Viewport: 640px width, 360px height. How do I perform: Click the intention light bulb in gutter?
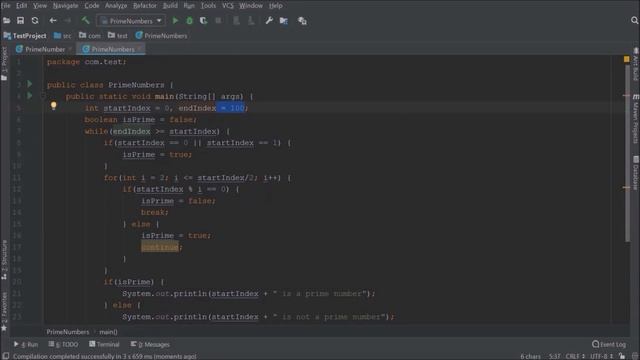click(x=53, y=106)
